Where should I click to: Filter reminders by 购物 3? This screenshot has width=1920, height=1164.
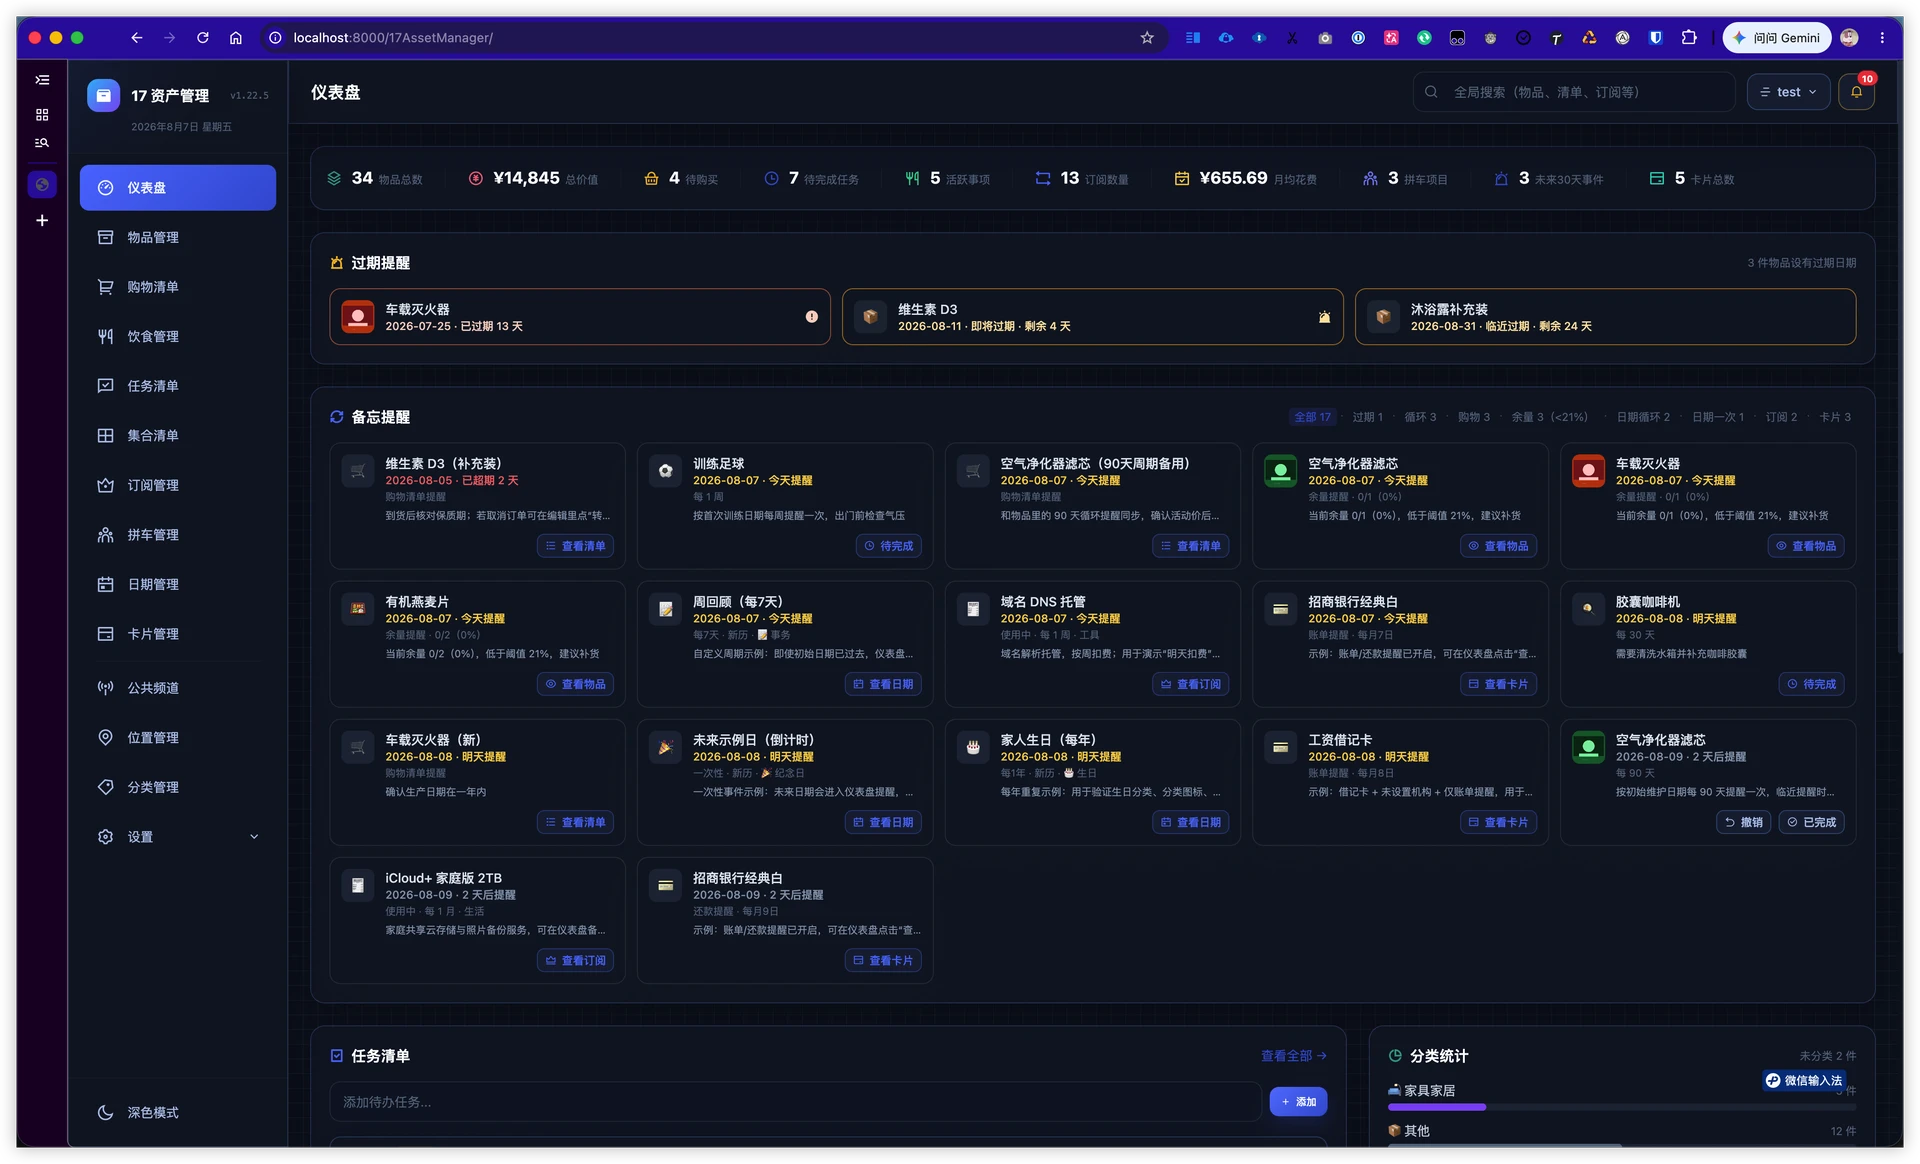click(x=1474, y=417)
